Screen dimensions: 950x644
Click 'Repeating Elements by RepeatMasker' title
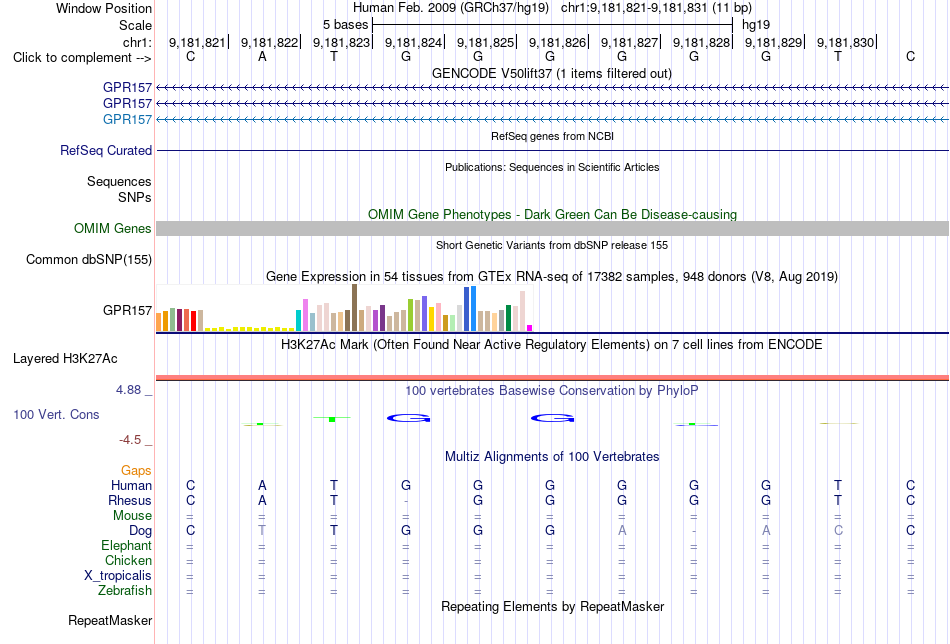click(552, 606)
